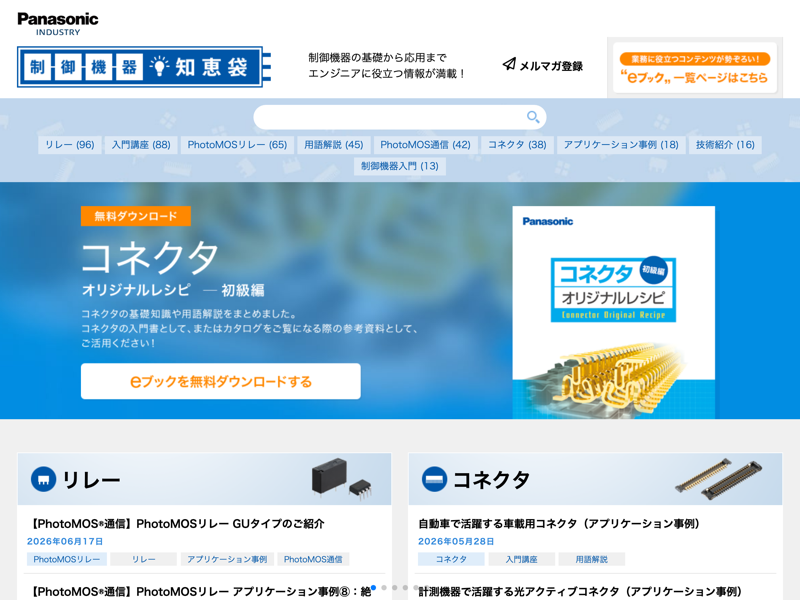800x600 pixels.
Task: Click 入門講座 tag under 車載用コネクタ article
Action: (521, 559)
